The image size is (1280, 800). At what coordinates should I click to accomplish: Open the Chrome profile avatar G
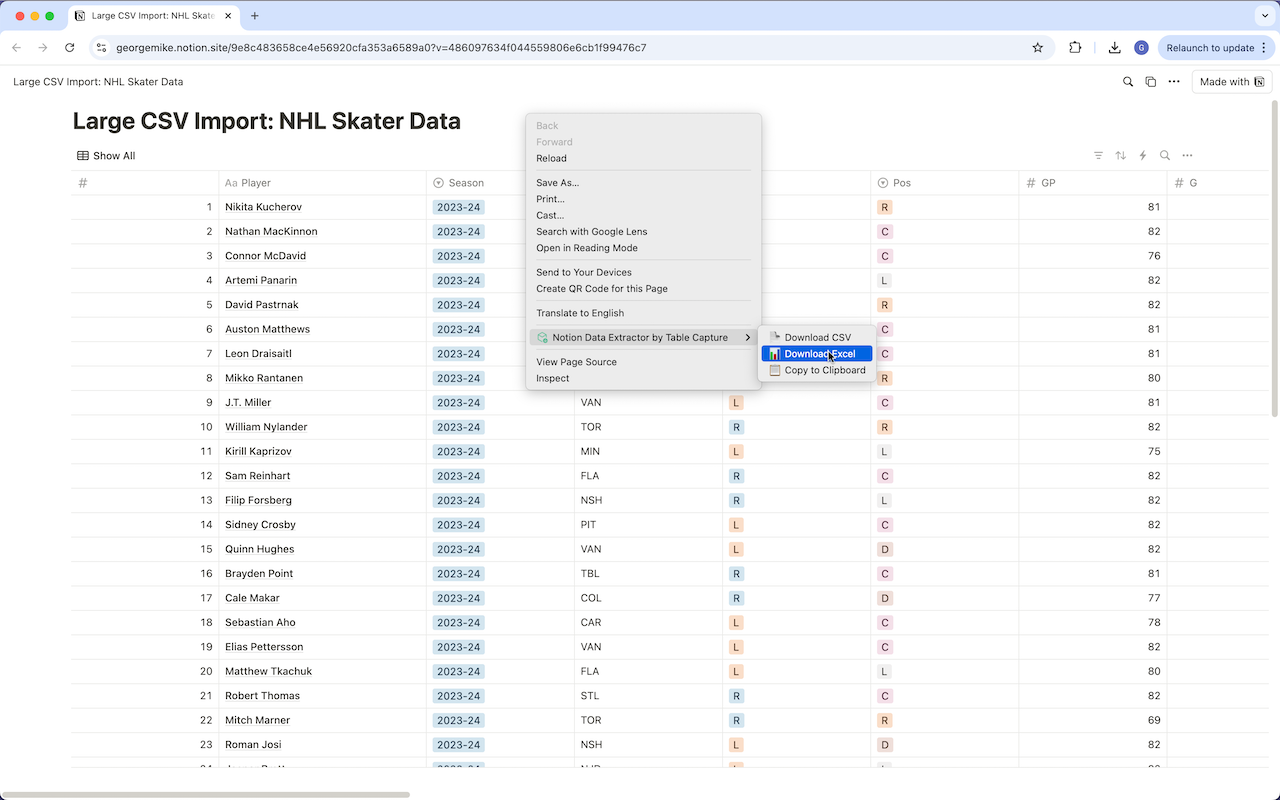[1141, 47]
